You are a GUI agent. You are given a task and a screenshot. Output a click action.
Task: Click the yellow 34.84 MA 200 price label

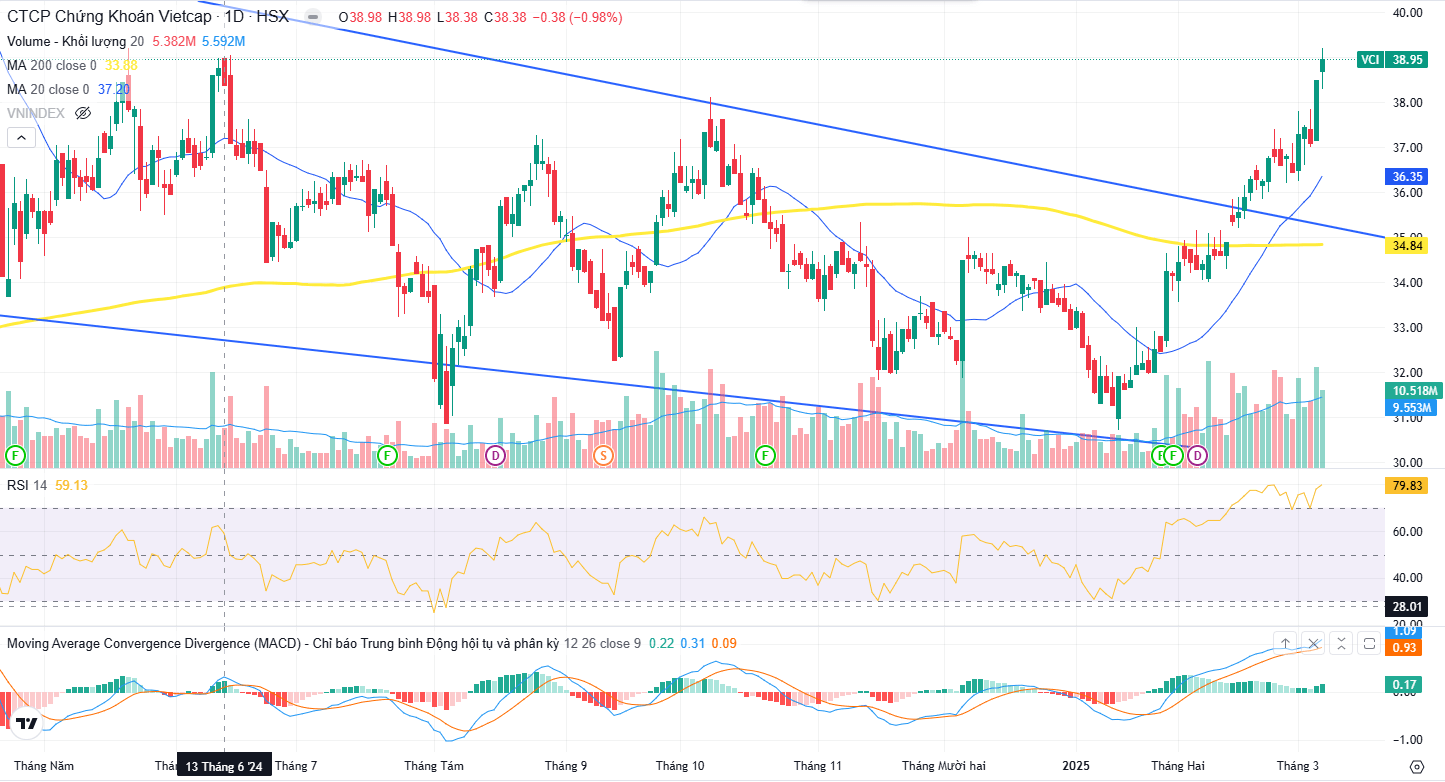[1407, 245]
